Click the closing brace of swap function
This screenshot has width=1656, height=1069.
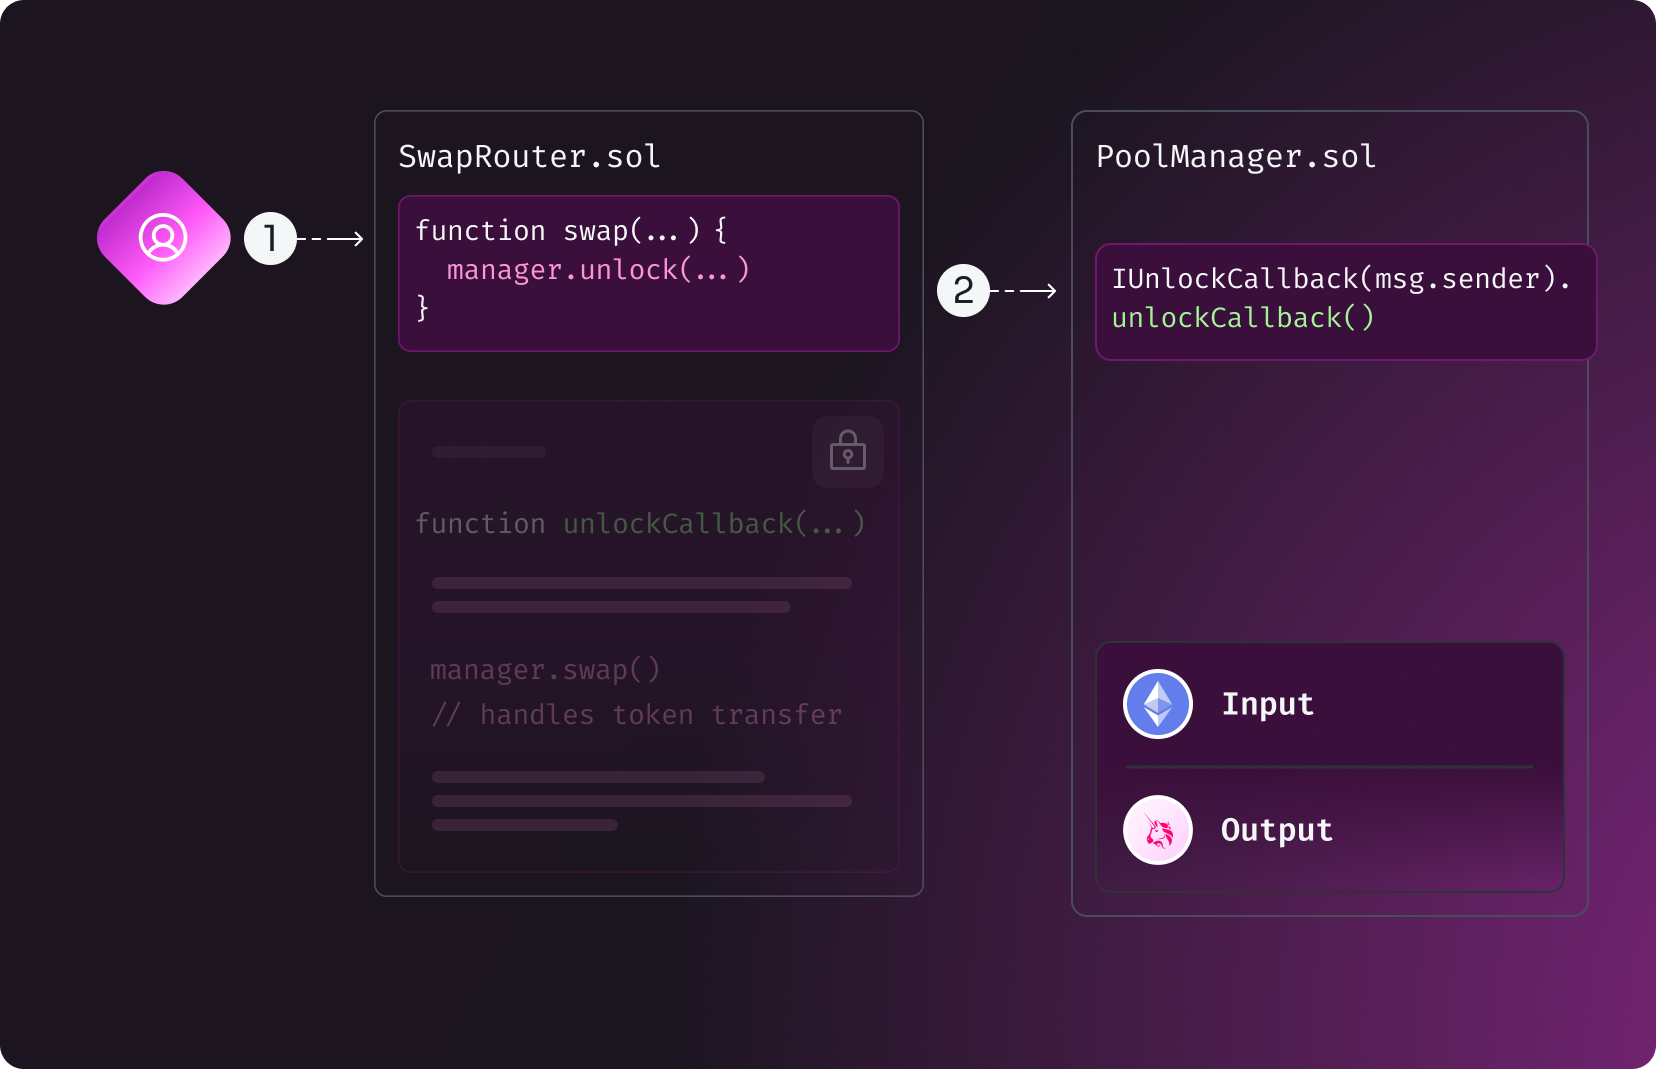422,308
